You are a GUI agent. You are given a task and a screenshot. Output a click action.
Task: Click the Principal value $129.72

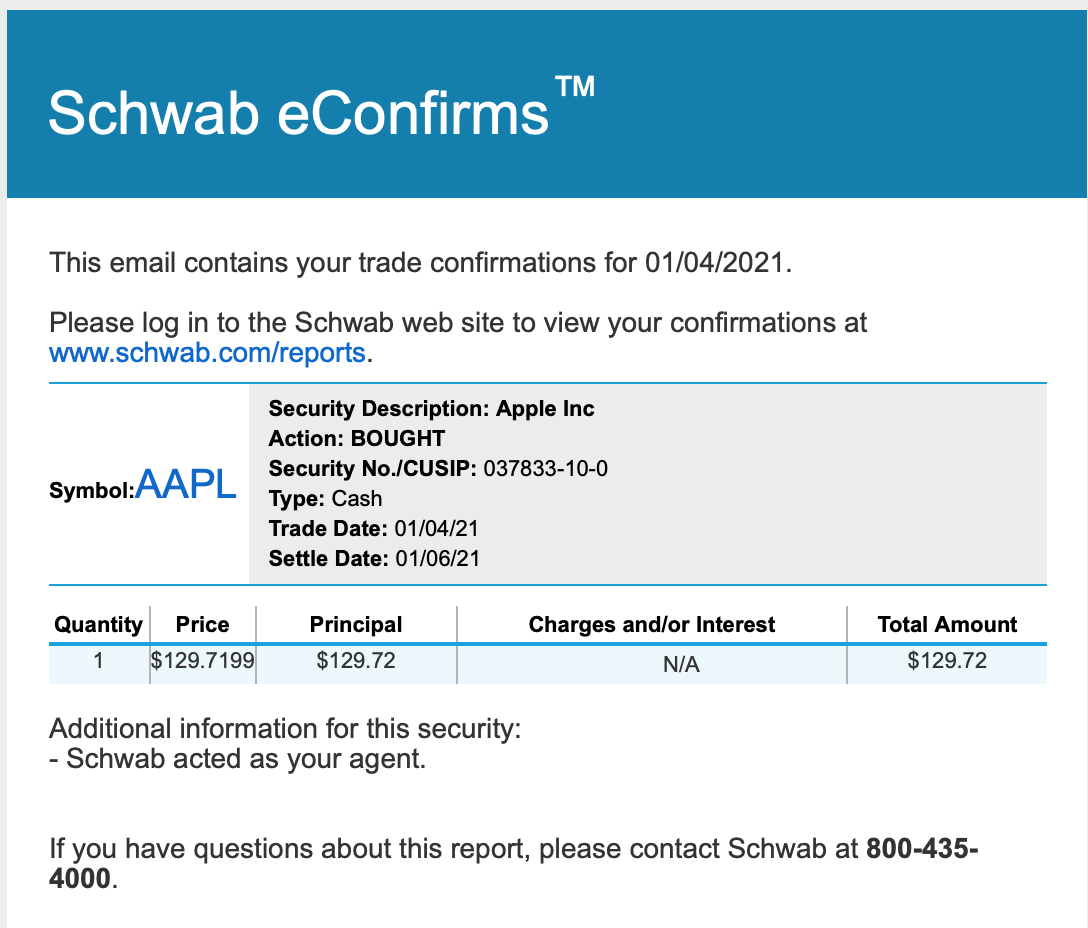[x=356, y=660]
